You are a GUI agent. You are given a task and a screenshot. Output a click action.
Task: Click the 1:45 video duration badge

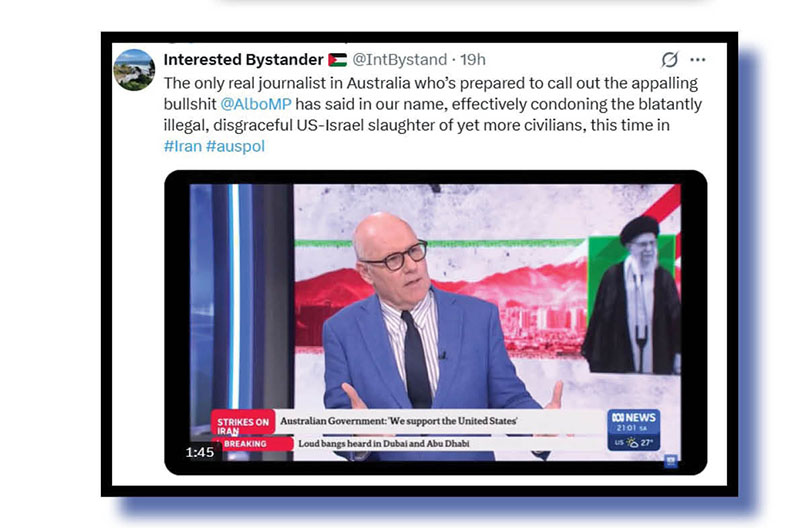(200, 452)
